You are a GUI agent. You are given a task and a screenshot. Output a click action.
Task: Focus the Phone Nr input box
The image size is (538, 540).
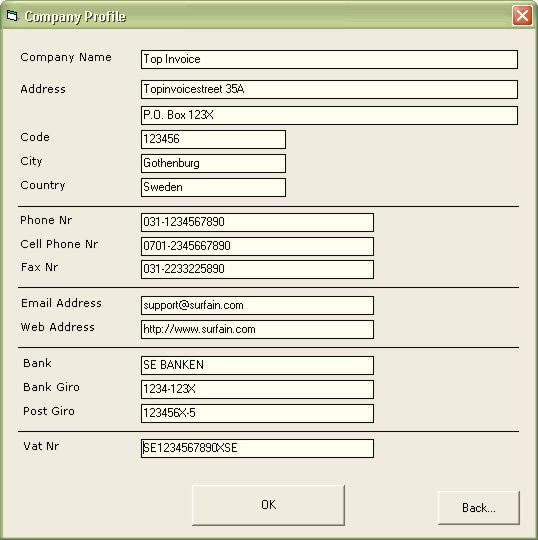click(257, 222)
